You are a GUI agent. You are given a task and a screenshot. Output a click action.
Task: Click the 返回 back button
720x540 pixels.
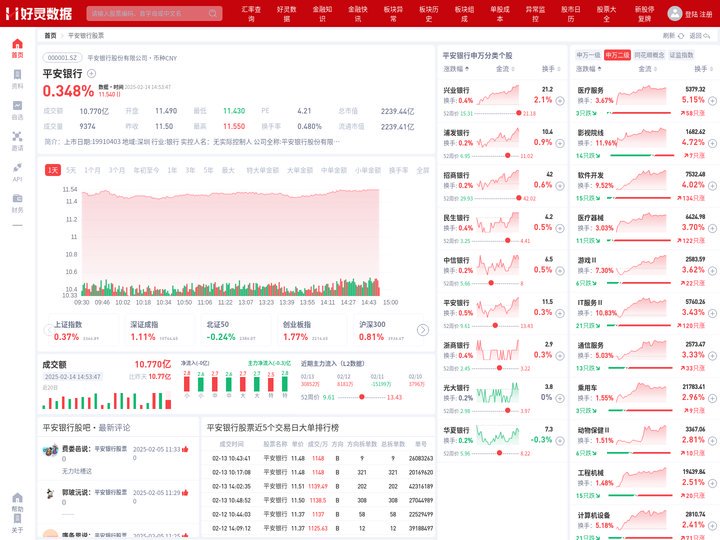pyautogui.click(x=699, y=35)
